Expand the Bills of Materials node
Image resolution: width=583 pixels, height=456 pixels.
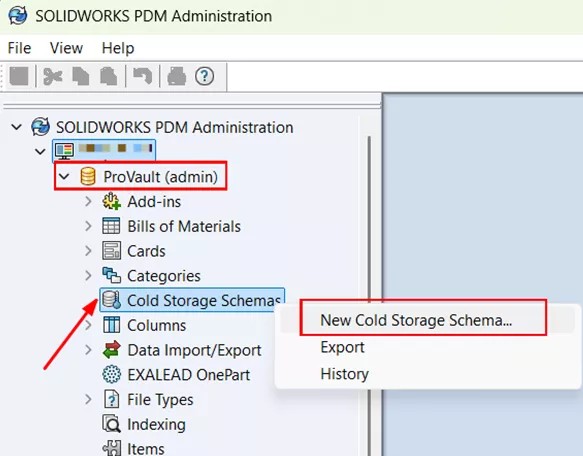point(88,226)
